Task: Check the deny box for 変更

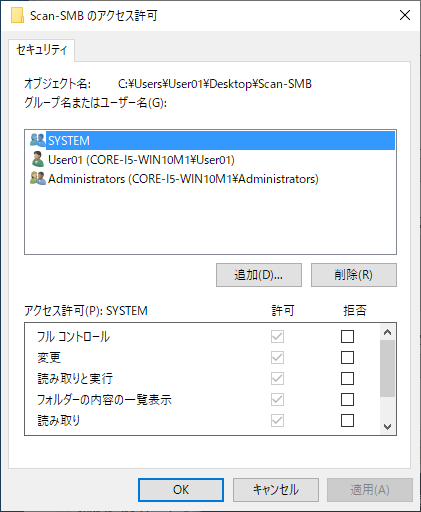Action: [x=347, y=357]
